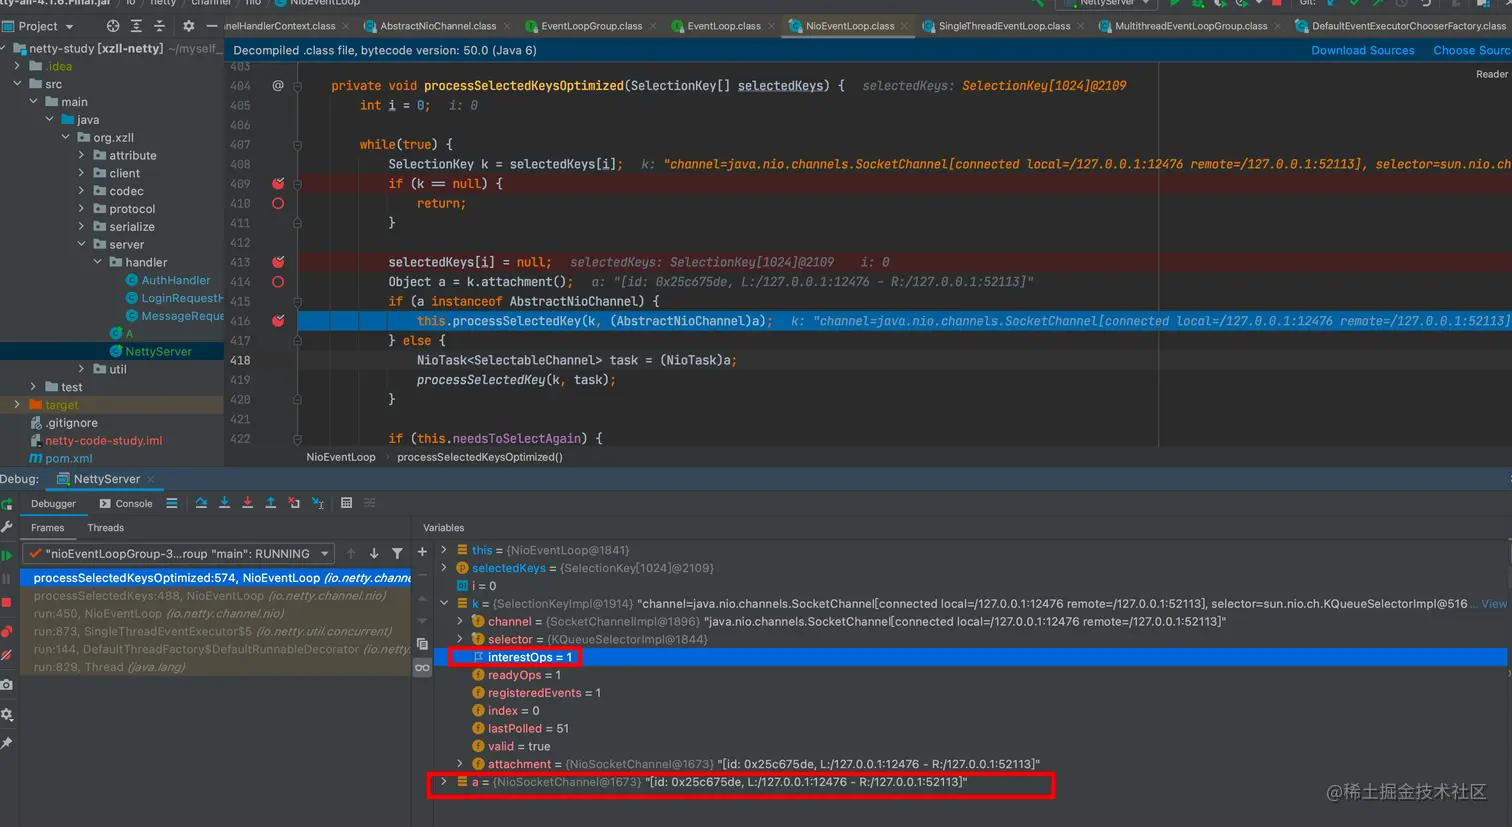The image size is (1512, 827).
Task: Toggle breakpoint at line 409
Action: 278,184
